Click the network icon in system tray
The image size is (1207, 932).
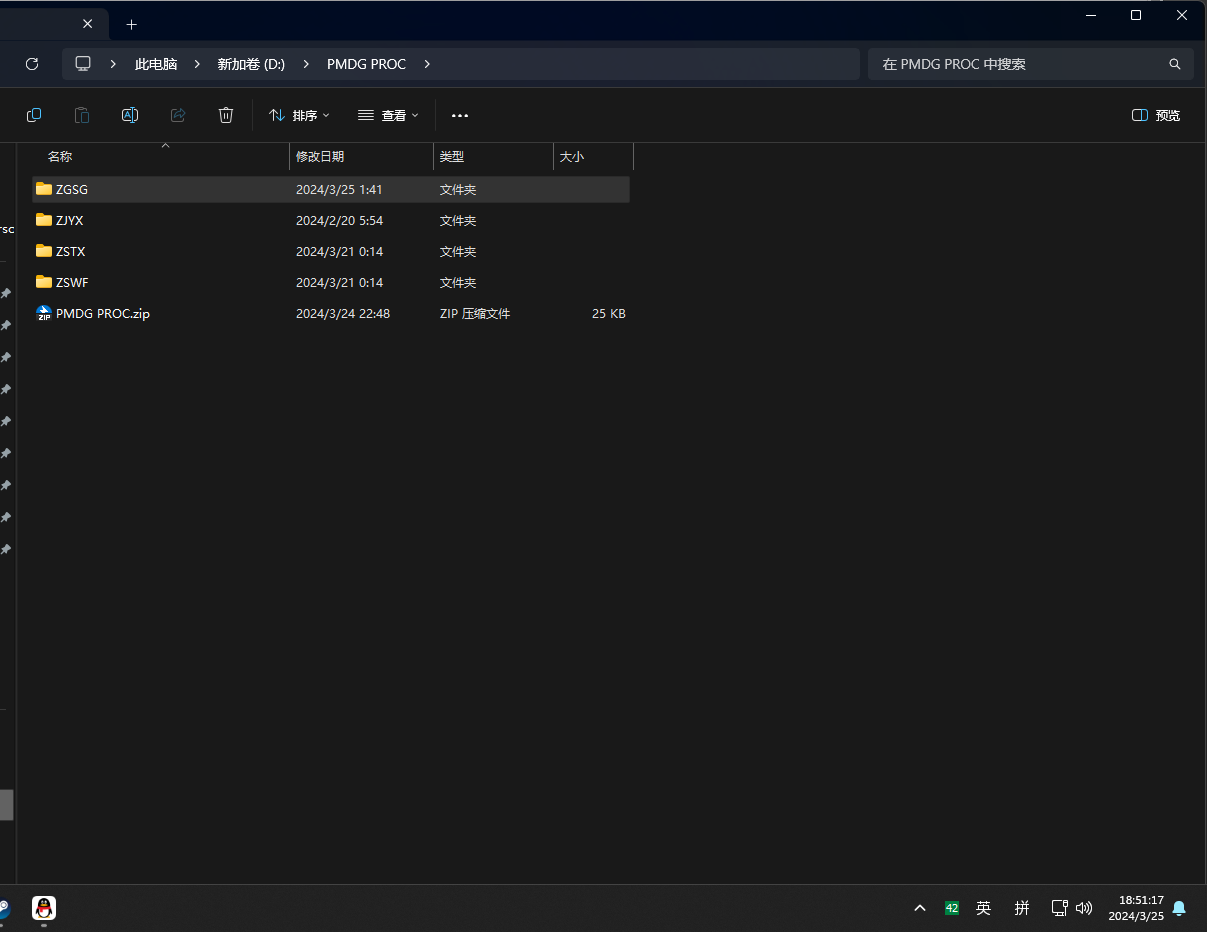click(x=1059, y=908)
